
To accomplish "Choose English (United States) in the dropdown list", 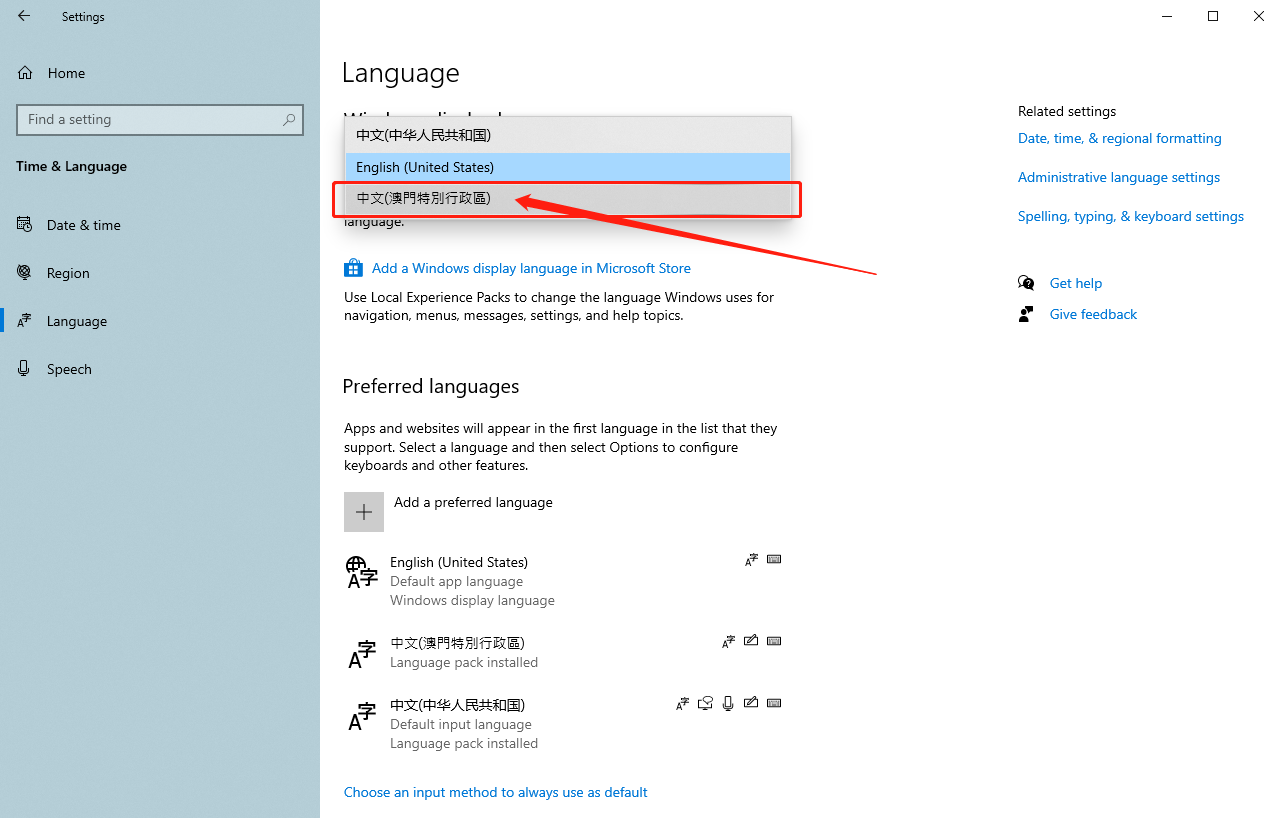I will pos(567,167).
